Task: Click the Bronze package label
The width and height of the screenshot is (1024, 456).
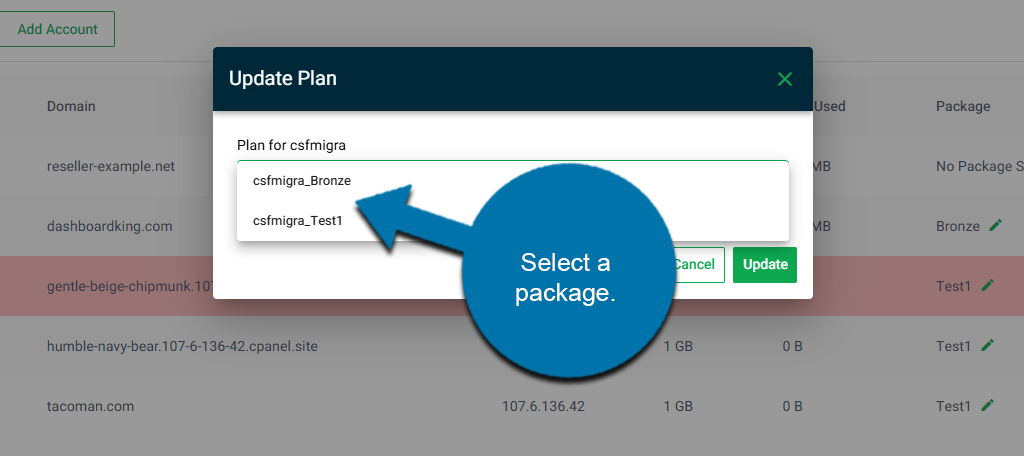Action: click(958, 226)
